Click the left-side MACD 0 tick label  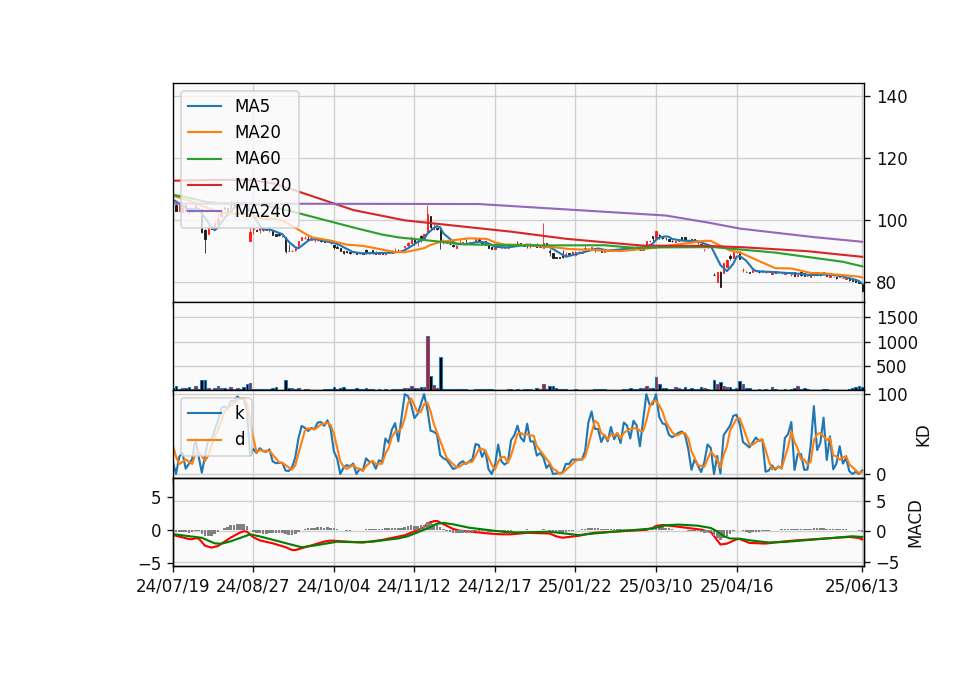click(x=156, y=531)
